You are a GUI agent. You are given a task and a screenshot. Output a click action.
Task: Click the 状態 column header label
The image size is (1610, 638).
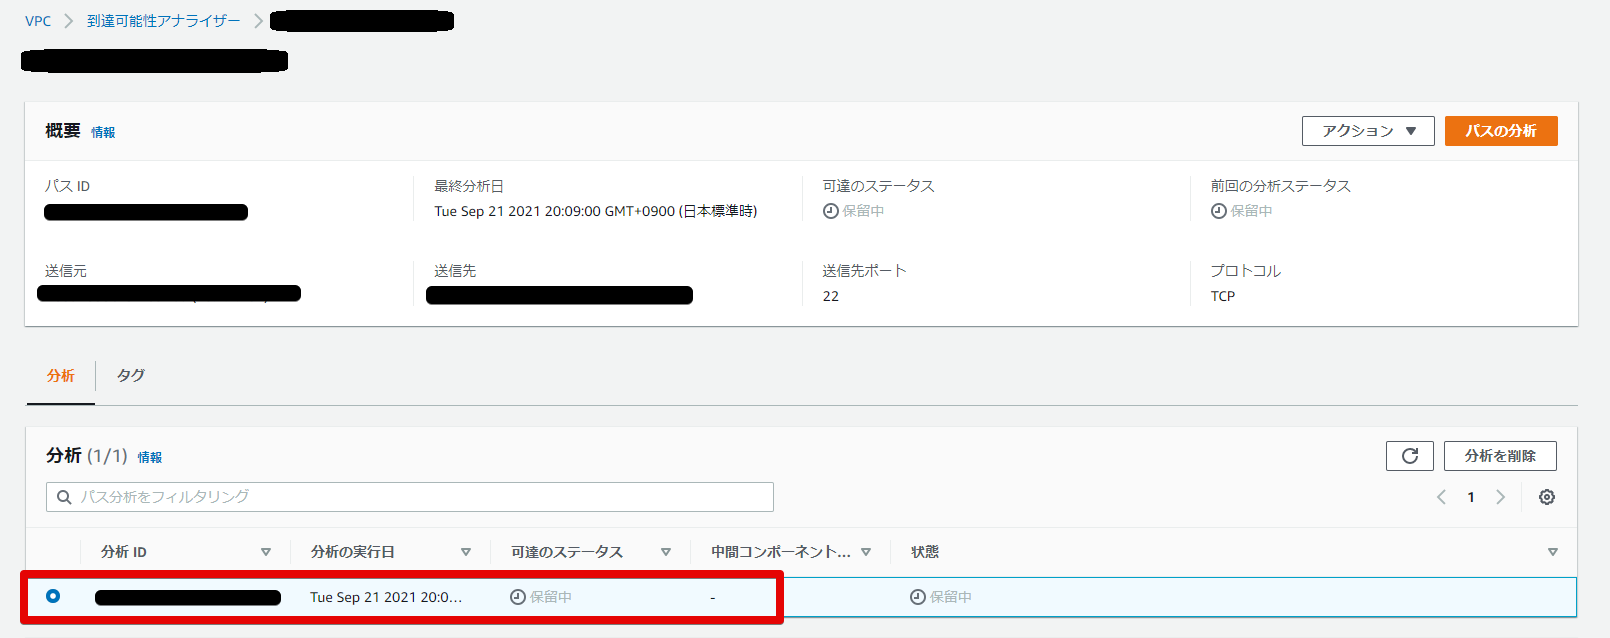click(x=925, y=552)
